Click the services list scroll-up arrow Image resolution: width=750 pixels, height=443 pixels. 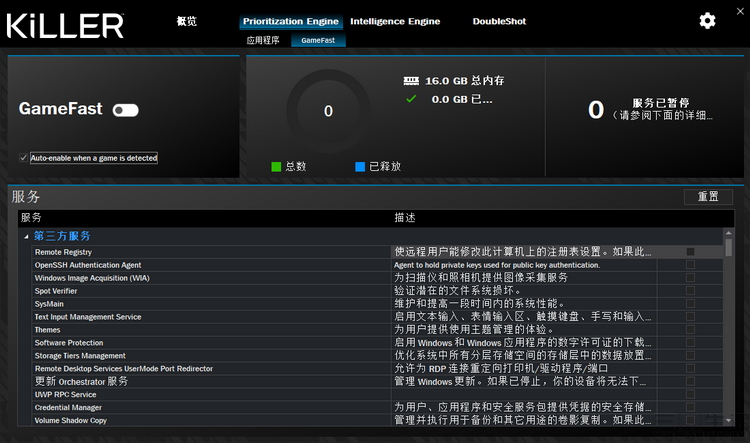(x=728, y=233)
